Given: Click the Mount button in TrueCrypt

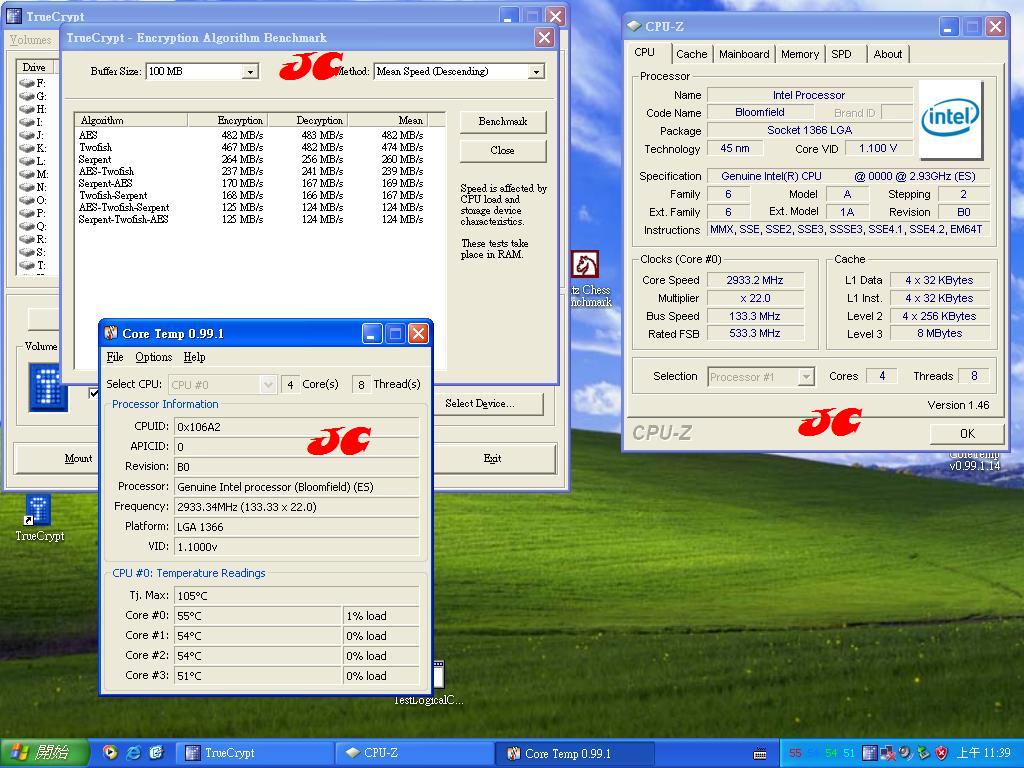Looking at the screenshot, I should 56,458.
